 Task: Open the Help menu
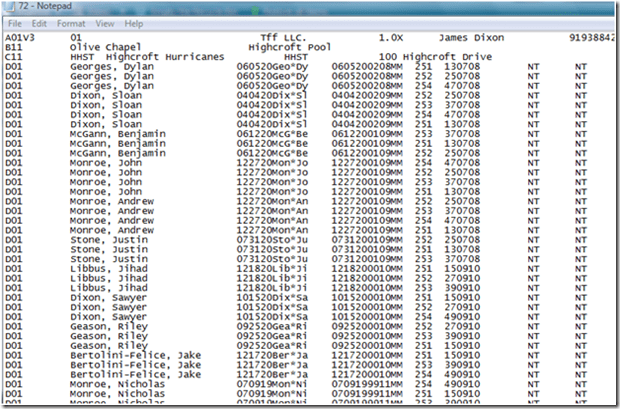coord(134,22)
